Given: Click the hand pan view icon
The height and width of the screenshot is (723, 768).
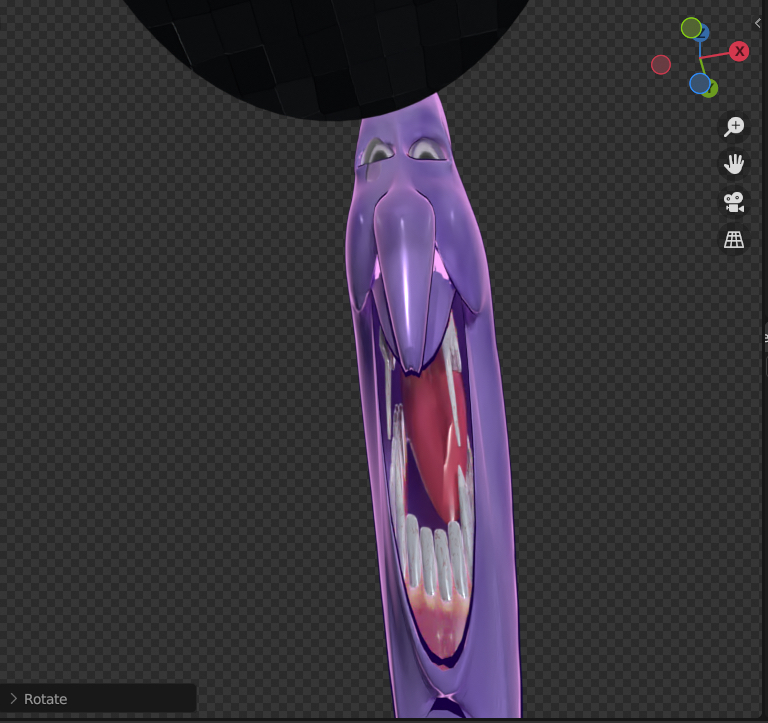Looking at the screenshot, I should tap(734, 164).
